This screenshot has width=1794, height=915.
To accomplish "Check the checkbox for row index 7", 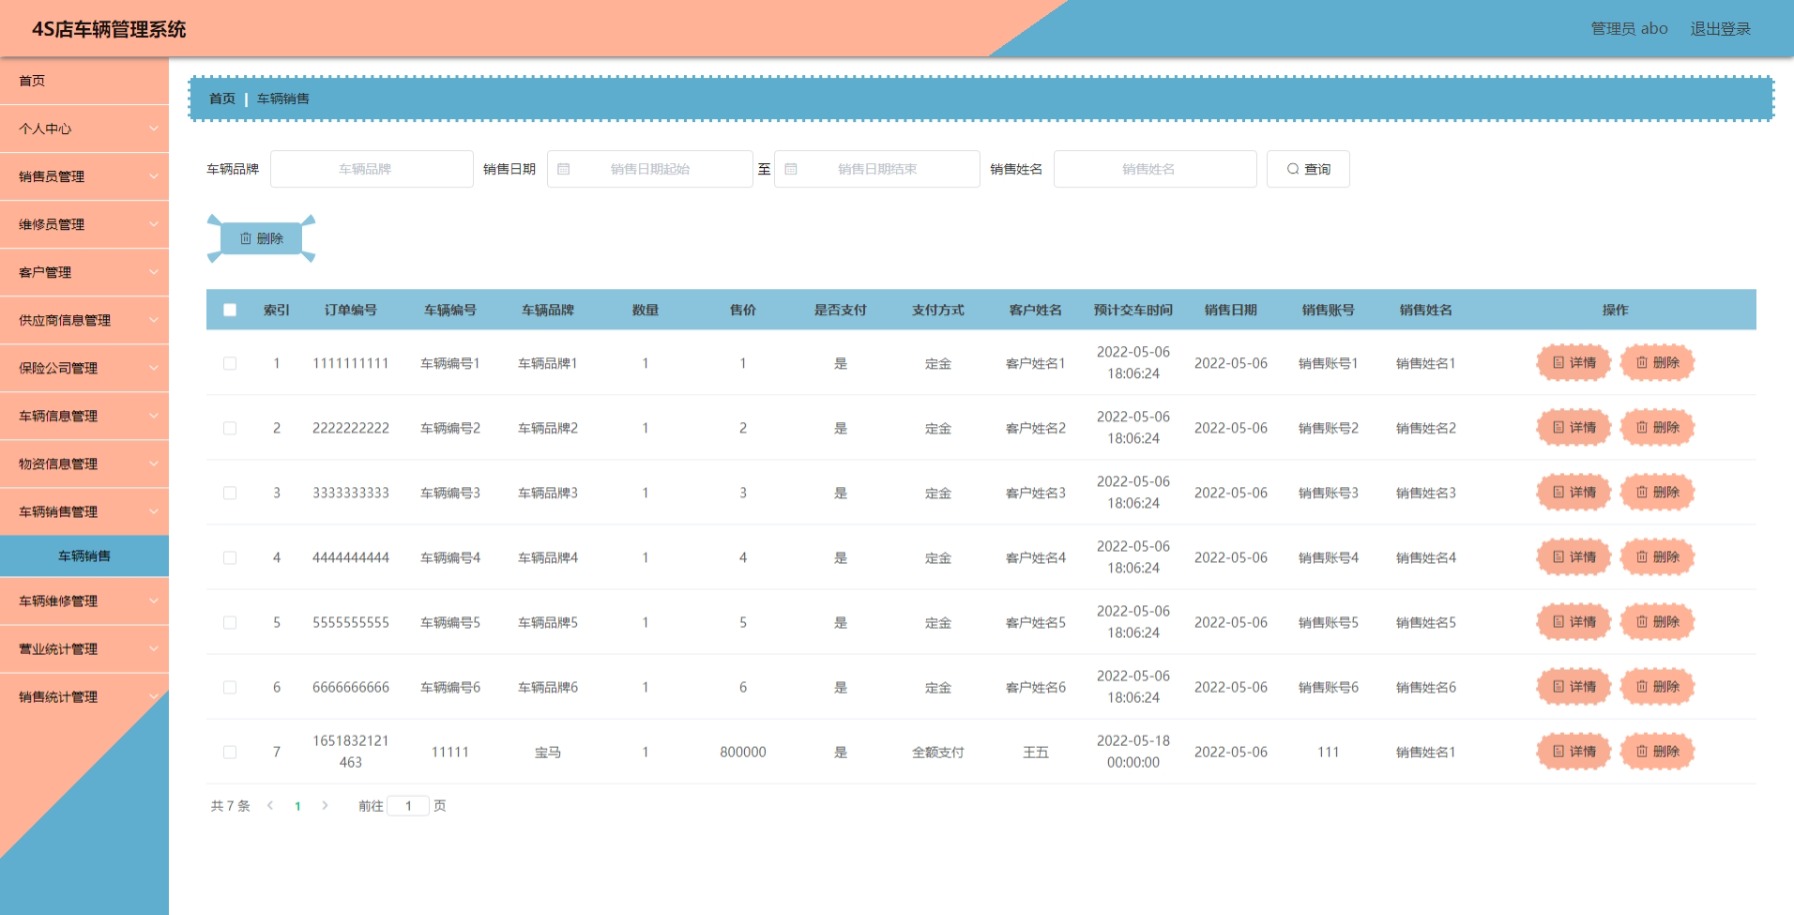I will click(x=230, y=752).
